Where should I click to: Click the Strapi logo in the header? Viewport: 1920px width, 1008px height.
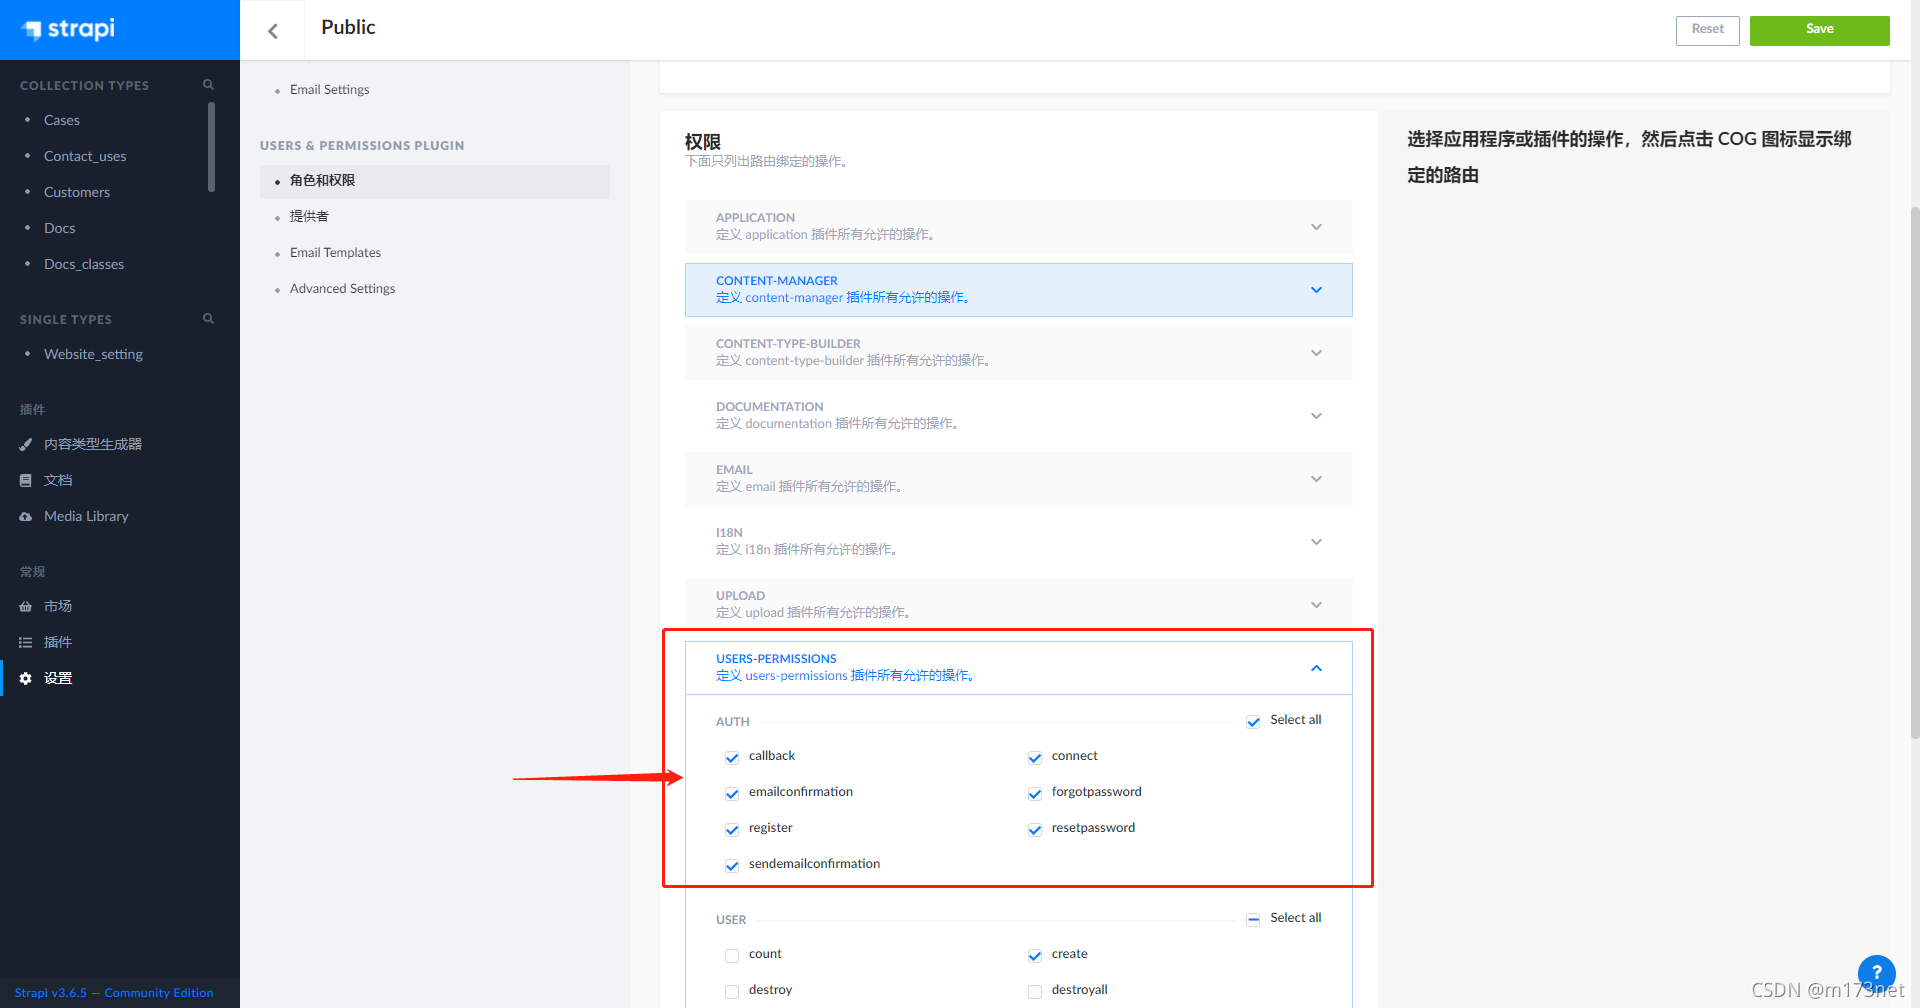69,29
